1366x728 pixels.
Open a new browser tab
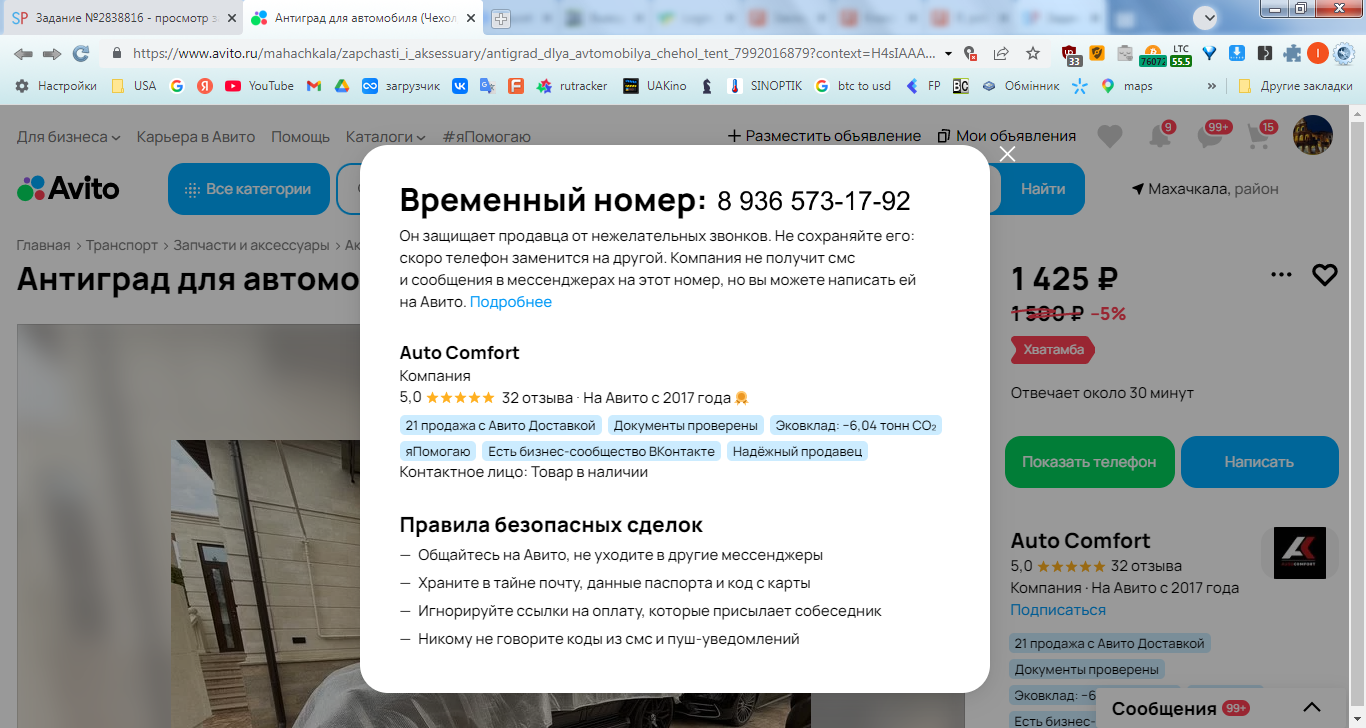(500, 18)
